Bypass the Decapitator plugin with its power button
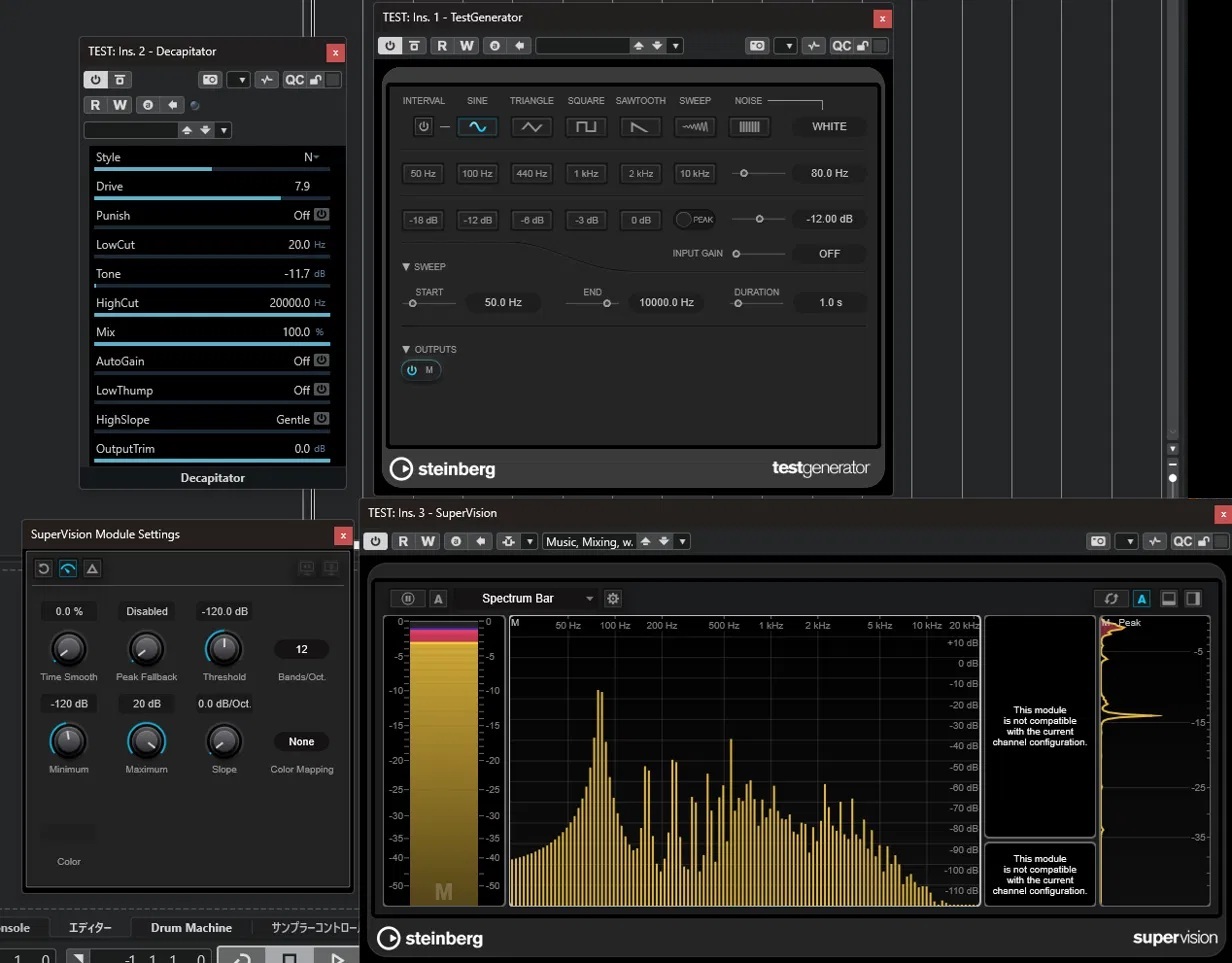 95,80
